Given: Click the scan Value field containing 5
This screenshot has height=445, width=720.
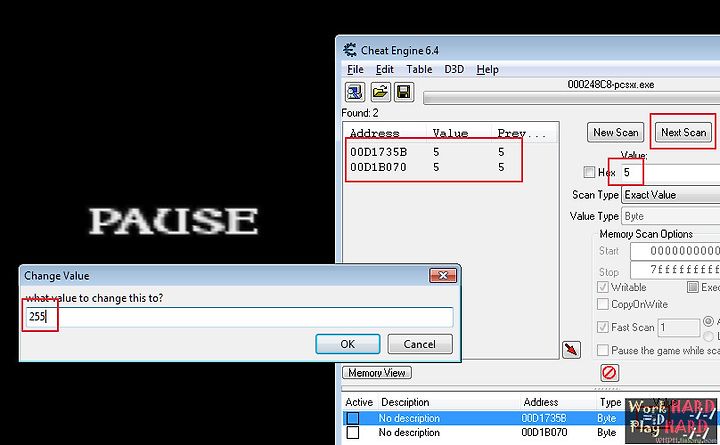Looking at the screenshot, I should 670,173.
